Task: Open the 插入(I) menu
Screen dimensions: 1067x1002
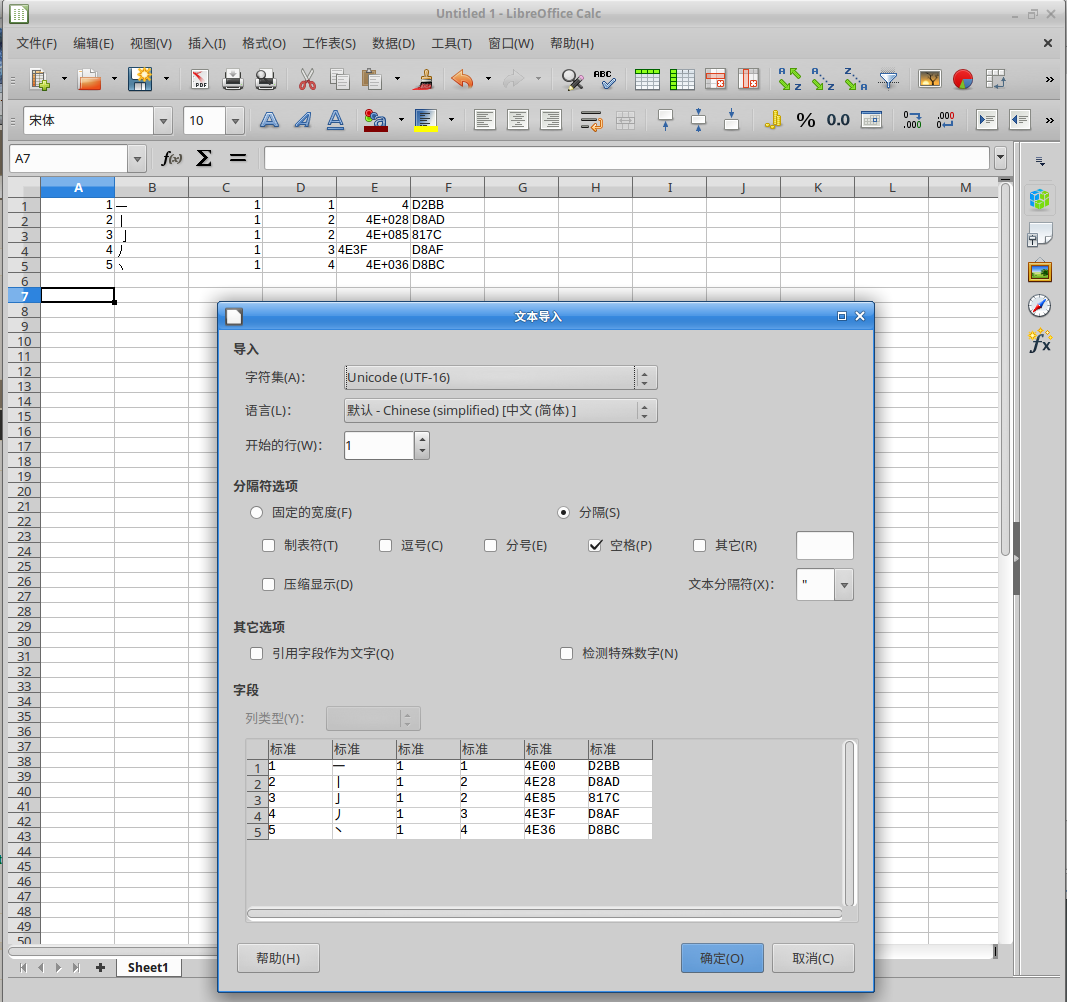Action: pos(207,44)
